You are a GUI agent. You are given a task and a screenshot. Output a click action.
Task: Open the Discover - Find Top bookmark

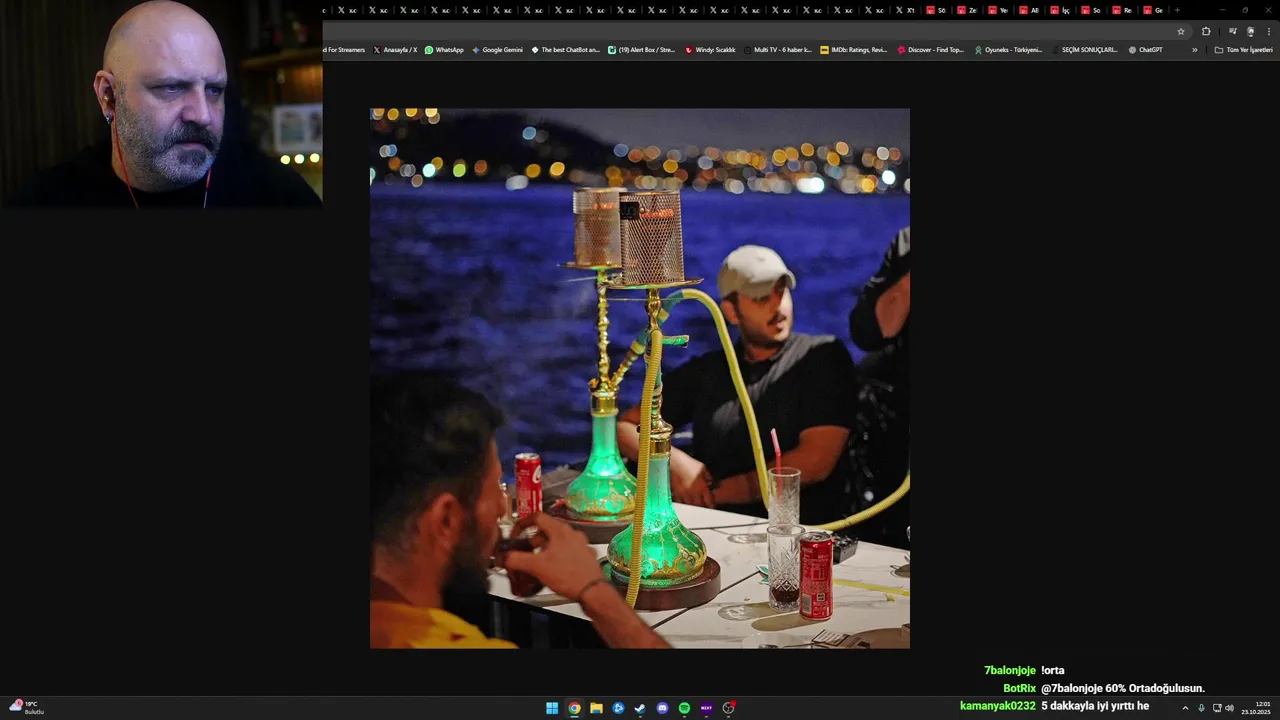930,49
